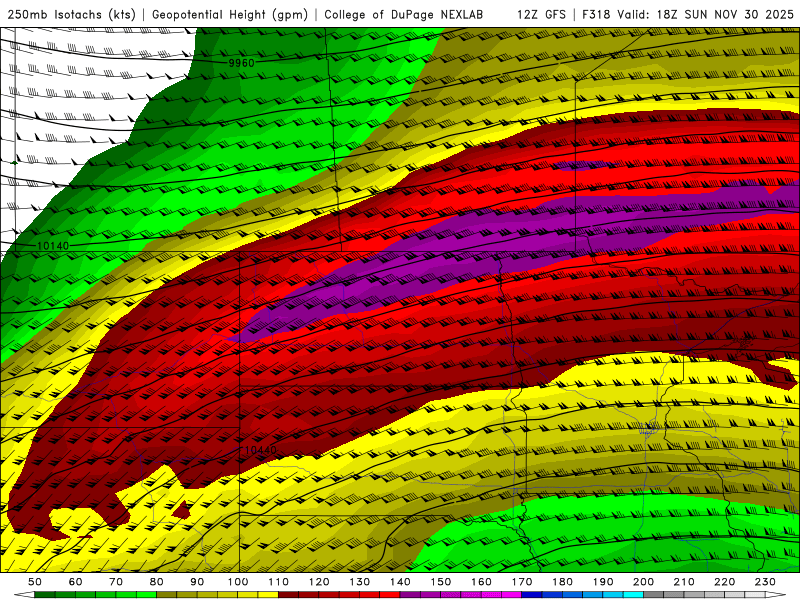Click the 200 label on the color scale
Viewport: 800px width, 600px height.
pyautogui.click(x=643, y=582)
